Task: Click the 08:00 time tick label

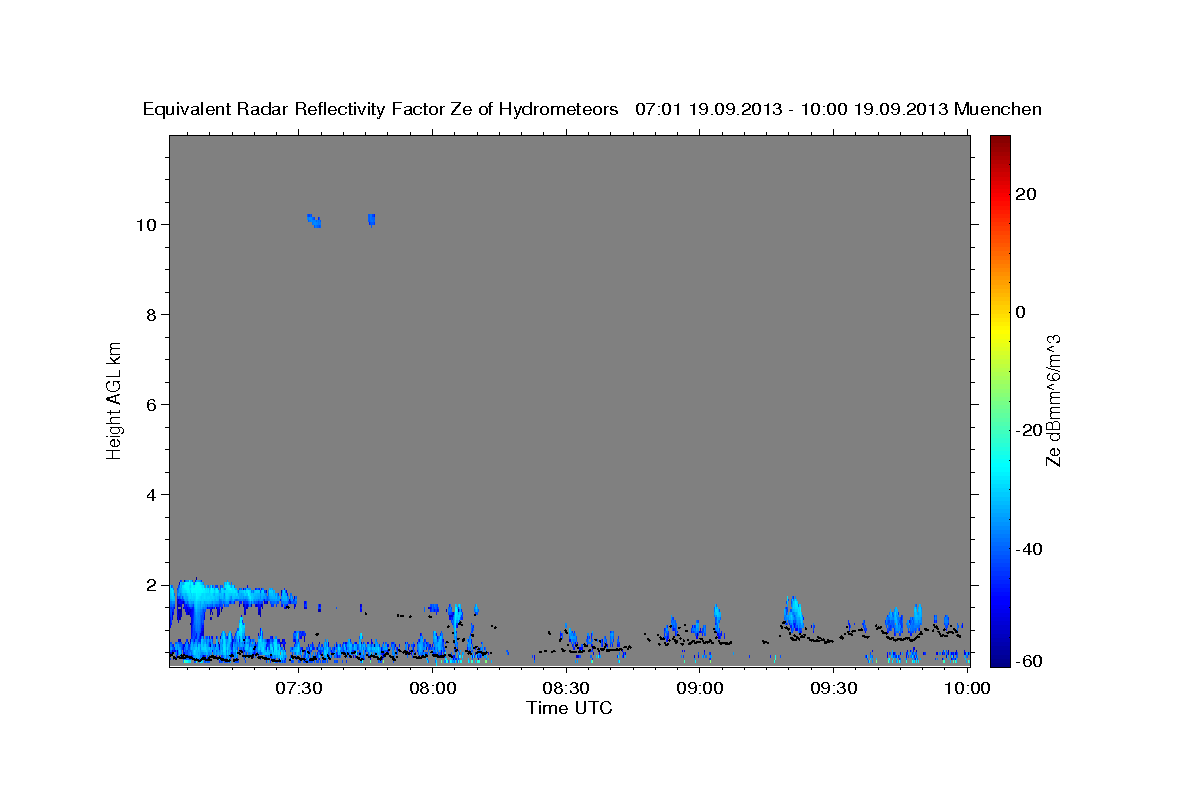Action: click(x=433, y=688)
